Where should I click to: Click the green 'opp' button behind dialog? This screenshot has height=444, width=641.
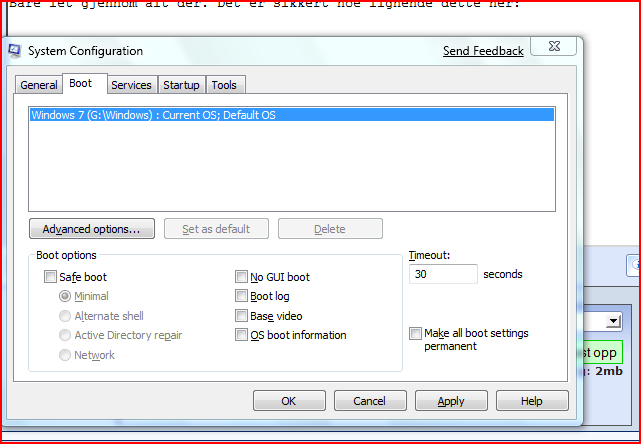(603, 352)
